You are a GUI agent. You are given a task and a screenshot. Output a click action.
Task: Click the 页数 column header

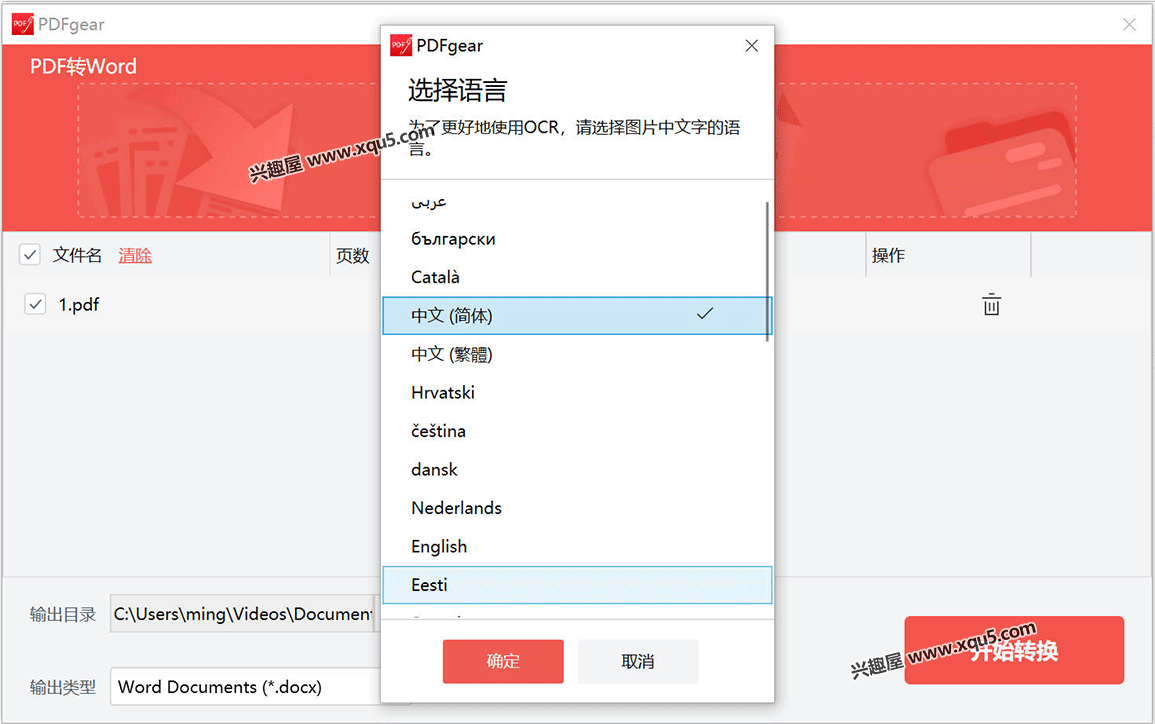pos(352,256)
